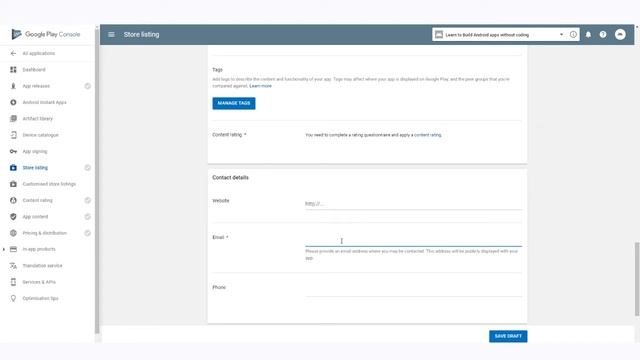This screenshot has width=640, height=360.
Task: Click the main page vertical scrollbar
Action: (637, 279)
